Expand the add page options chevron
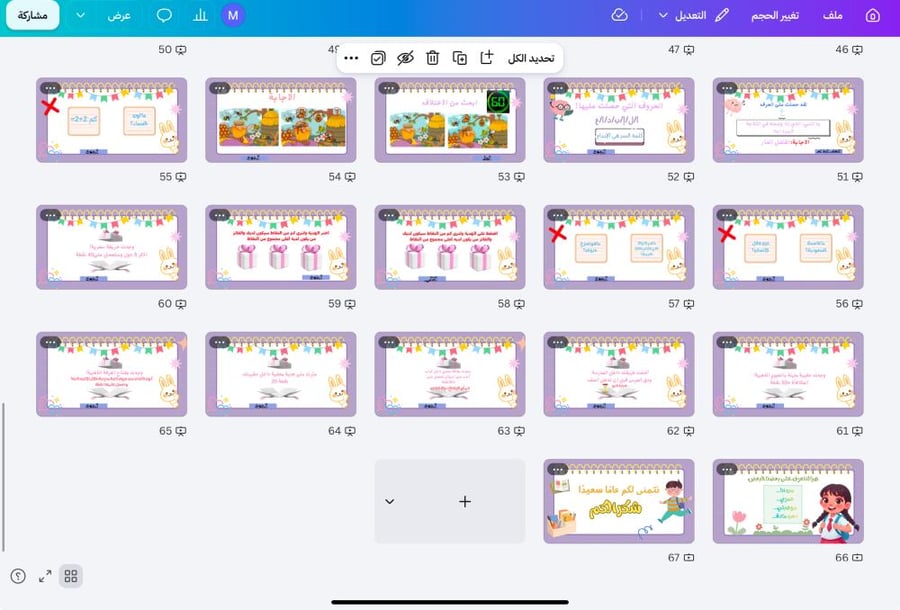 [390, 502]
